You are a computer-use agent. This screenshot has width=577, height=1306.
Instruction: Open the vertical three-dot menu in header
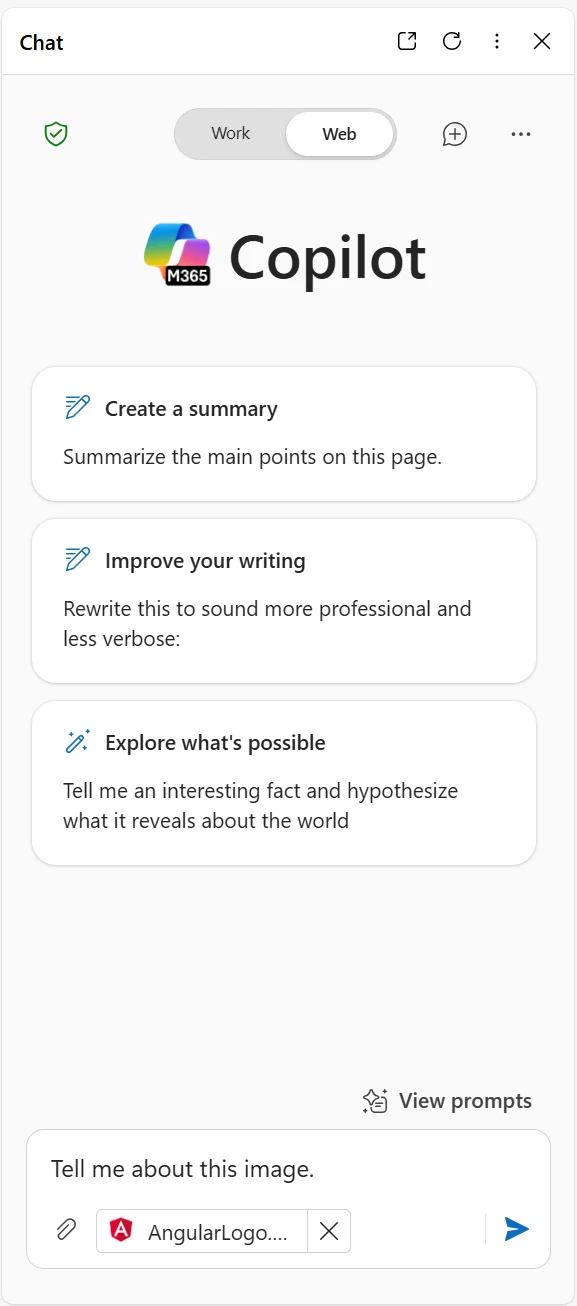[497, 41]
